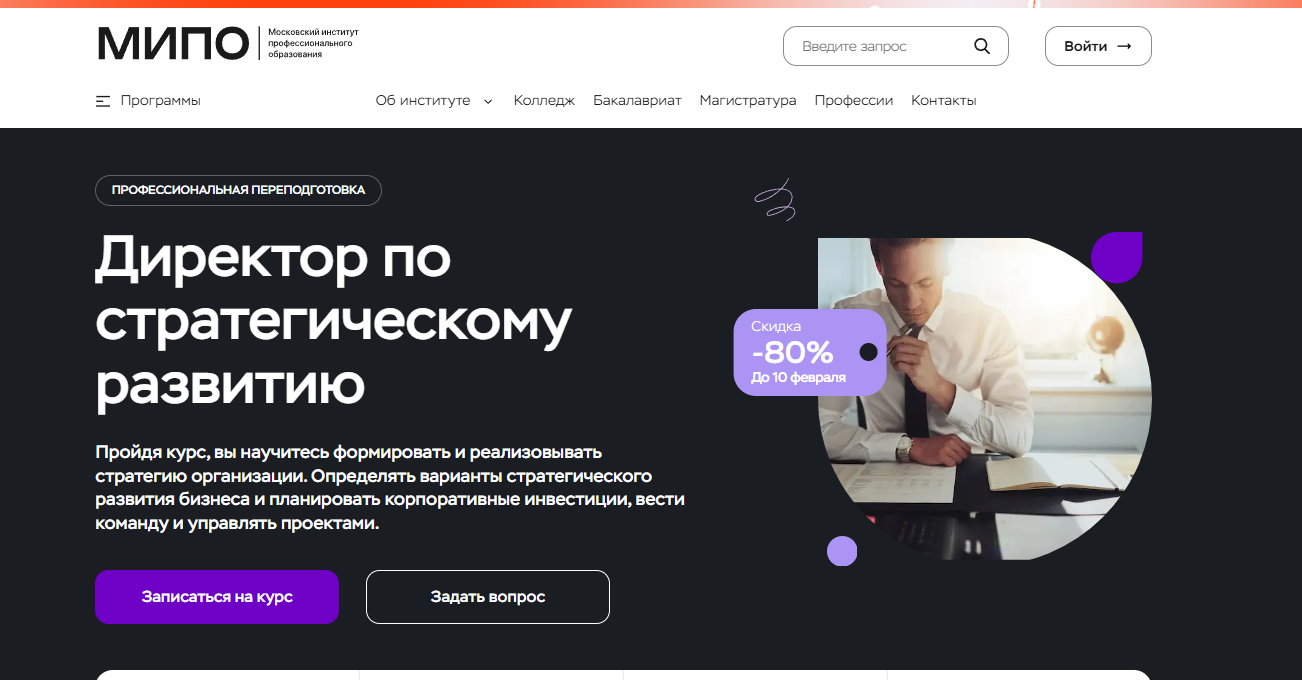Click the МИПО logo
Viewport: 1302px width, 680px height.
(x=172, y=44)
